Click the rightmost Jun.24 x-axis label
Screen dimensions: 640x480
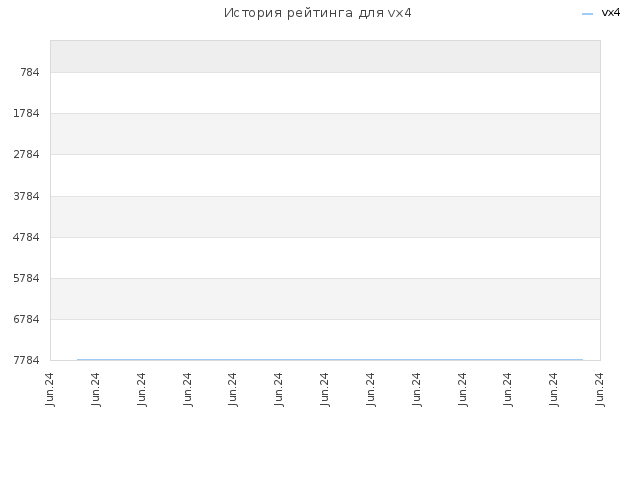[x=599, y=389]
